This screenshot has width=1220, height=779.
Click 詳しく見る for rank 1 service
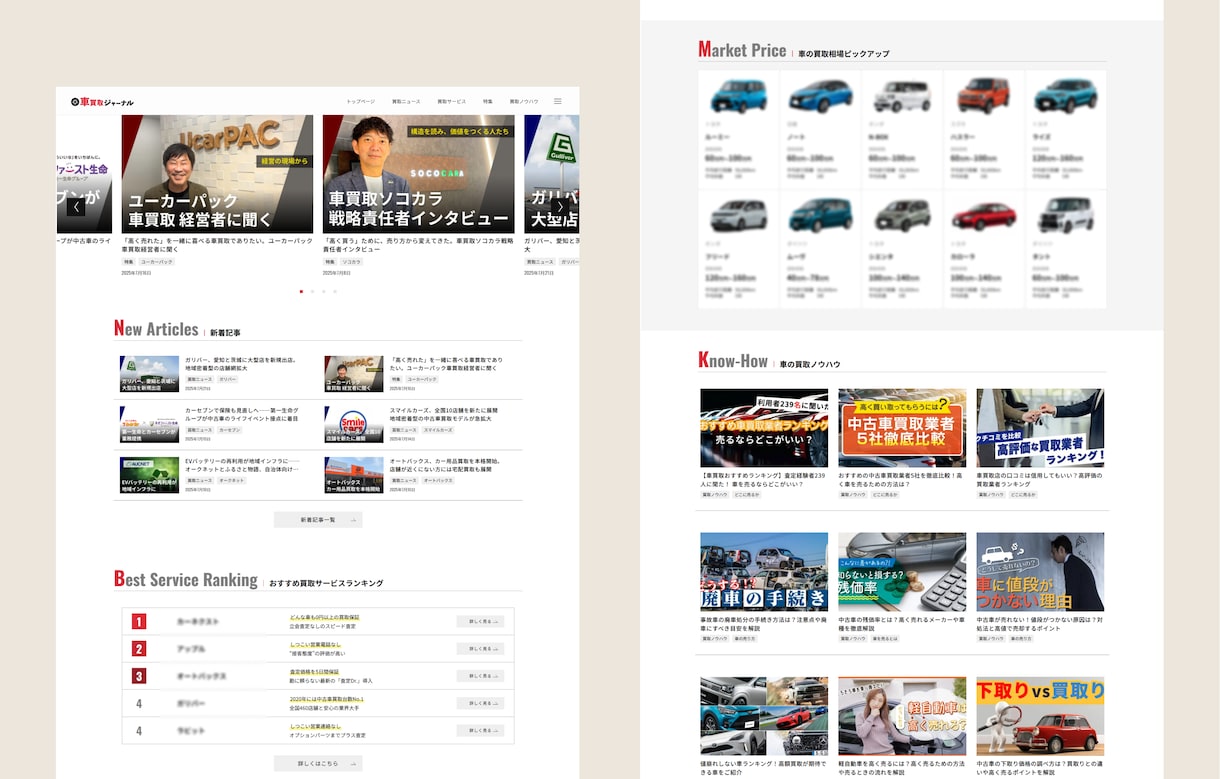[480, 621]
